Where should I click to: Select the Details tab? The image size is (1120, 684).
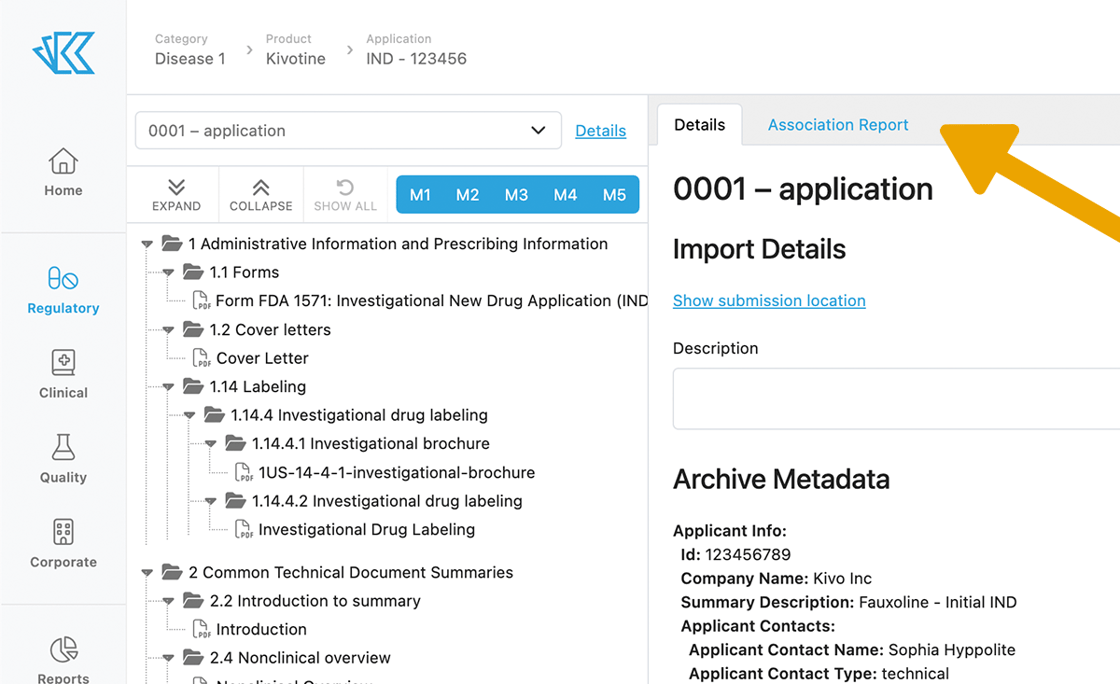click(x=699, y=125)
